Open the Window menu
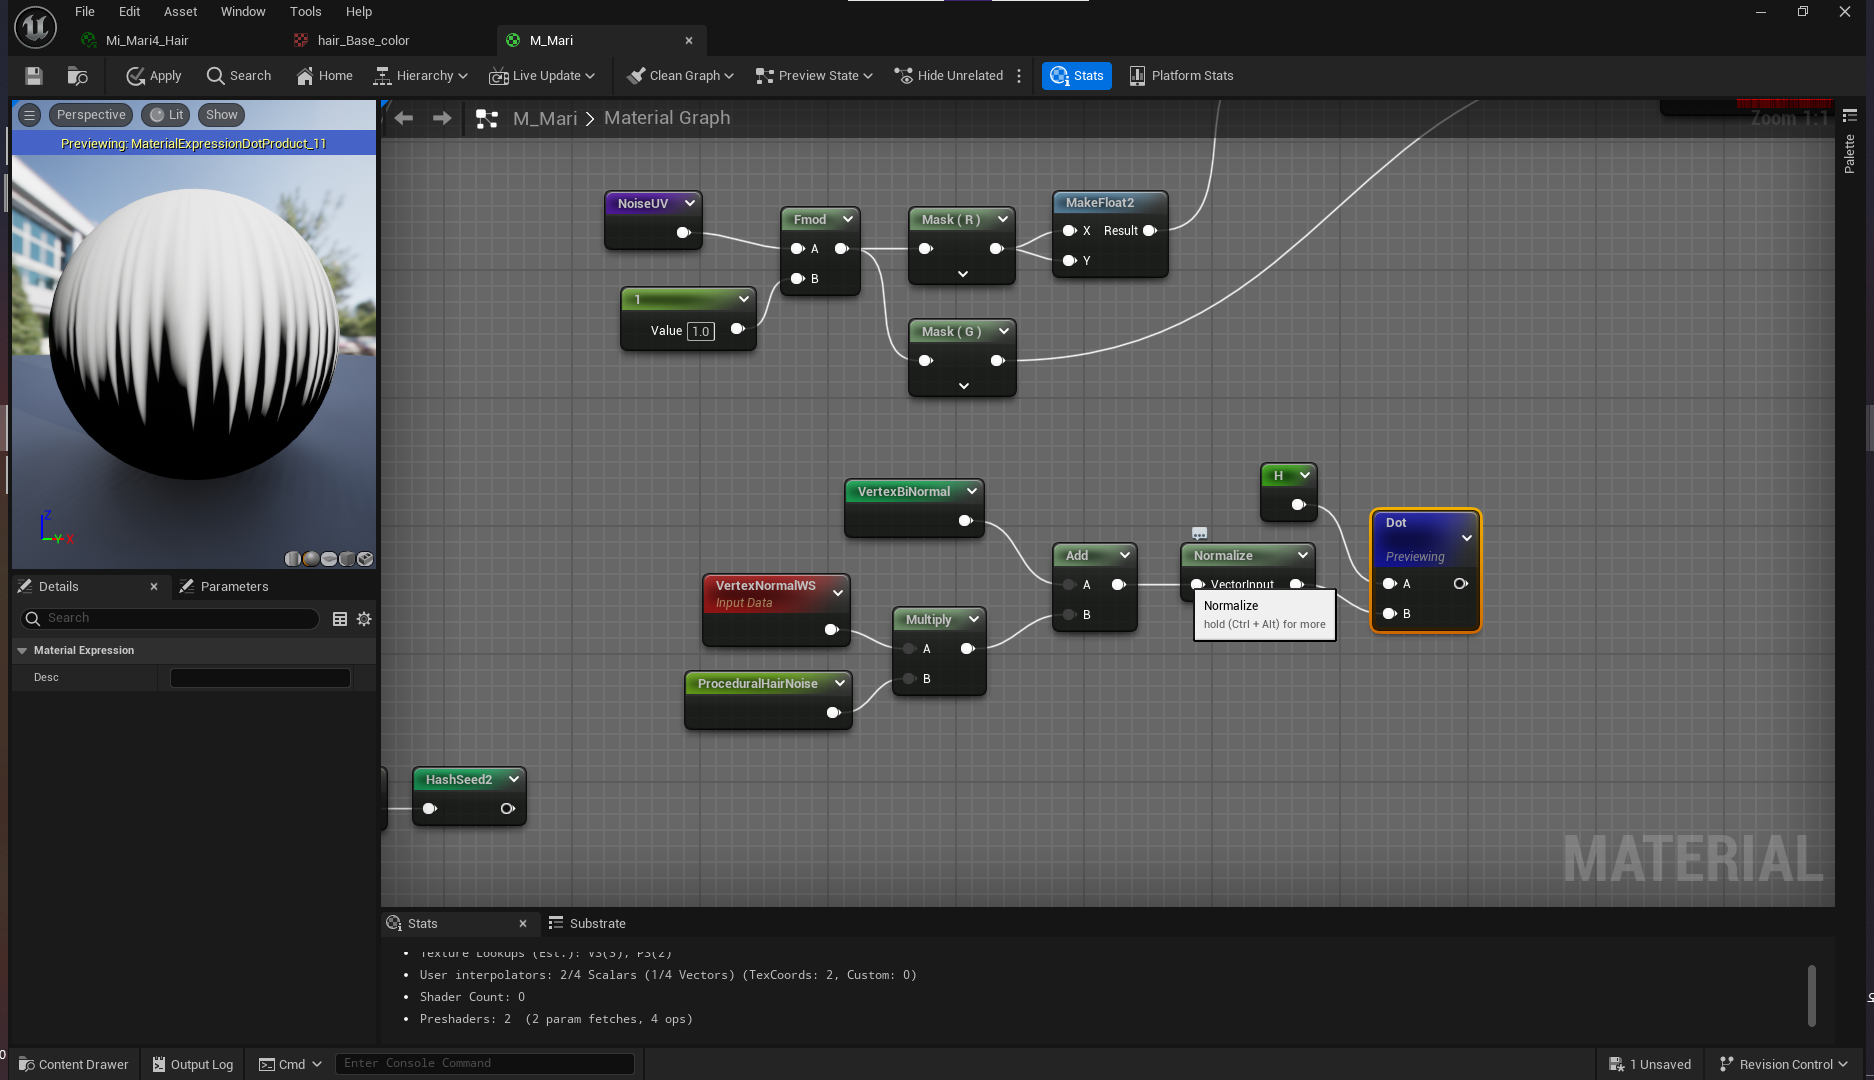This screenshot has width=1874, height=1080. pos(243,12)
